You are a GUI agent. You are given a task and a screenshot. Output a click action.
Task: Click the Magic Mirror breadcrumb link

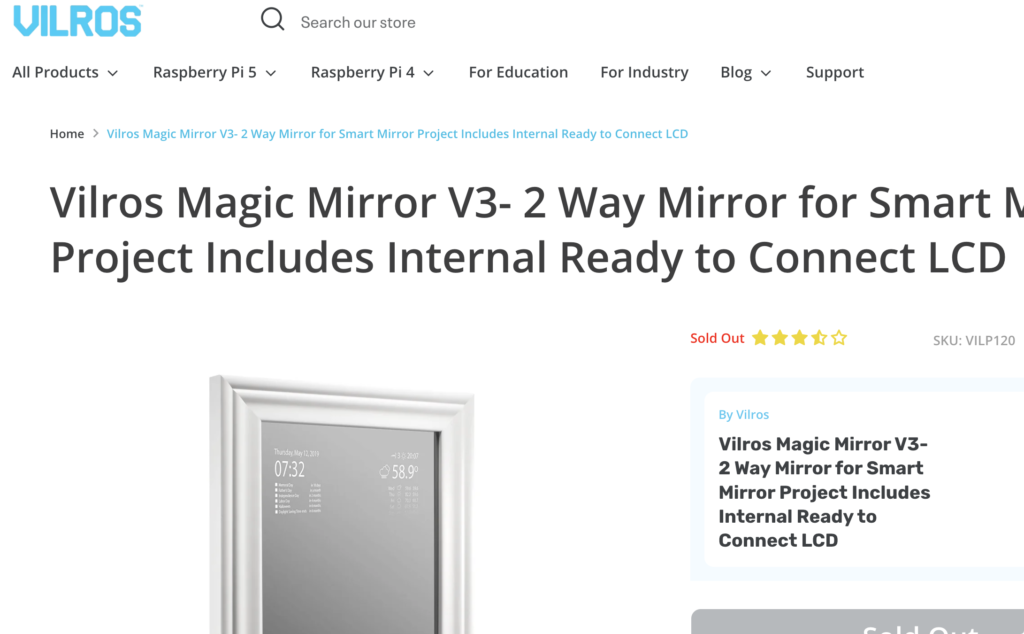coord(397,133)
